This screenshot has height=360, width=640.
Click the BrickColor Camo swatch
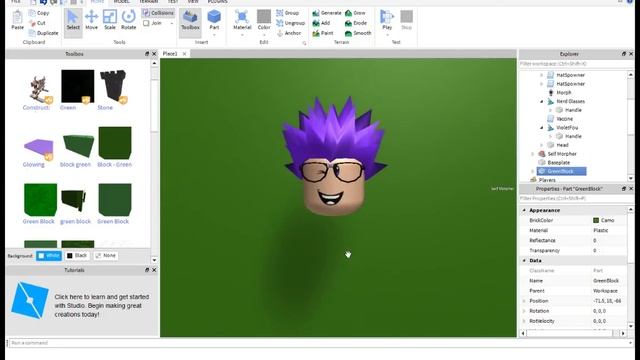click(596, 220)
